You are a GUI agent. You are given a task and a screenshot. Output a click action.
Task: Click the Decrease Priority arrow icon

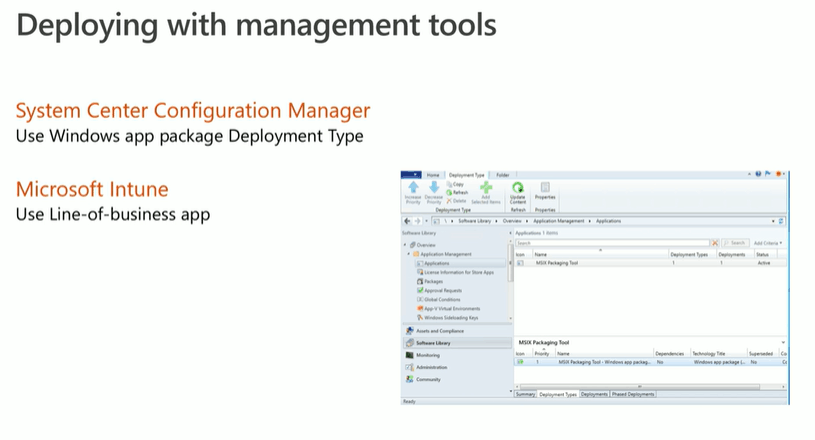click(x=434, y=188)
